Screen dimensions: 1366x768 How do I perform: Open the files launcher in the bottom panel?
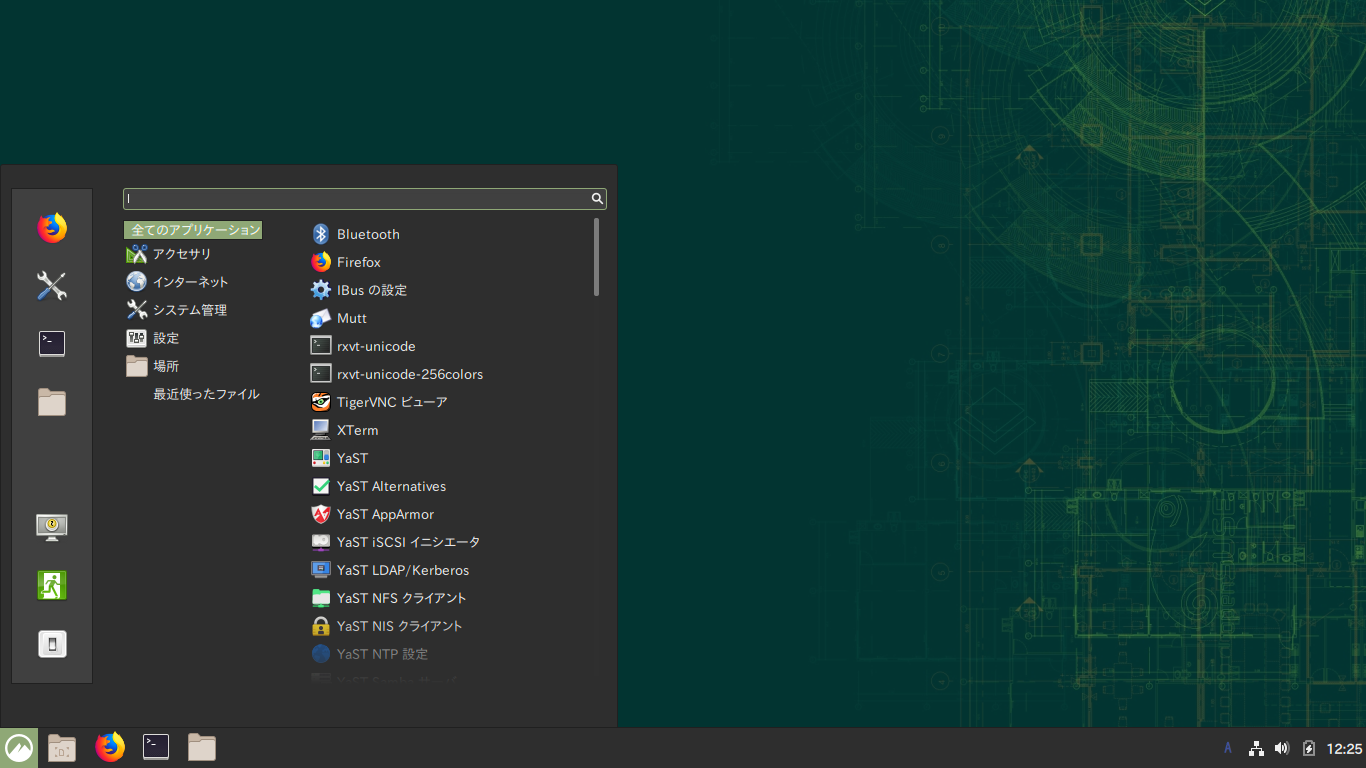coord(202,747)
